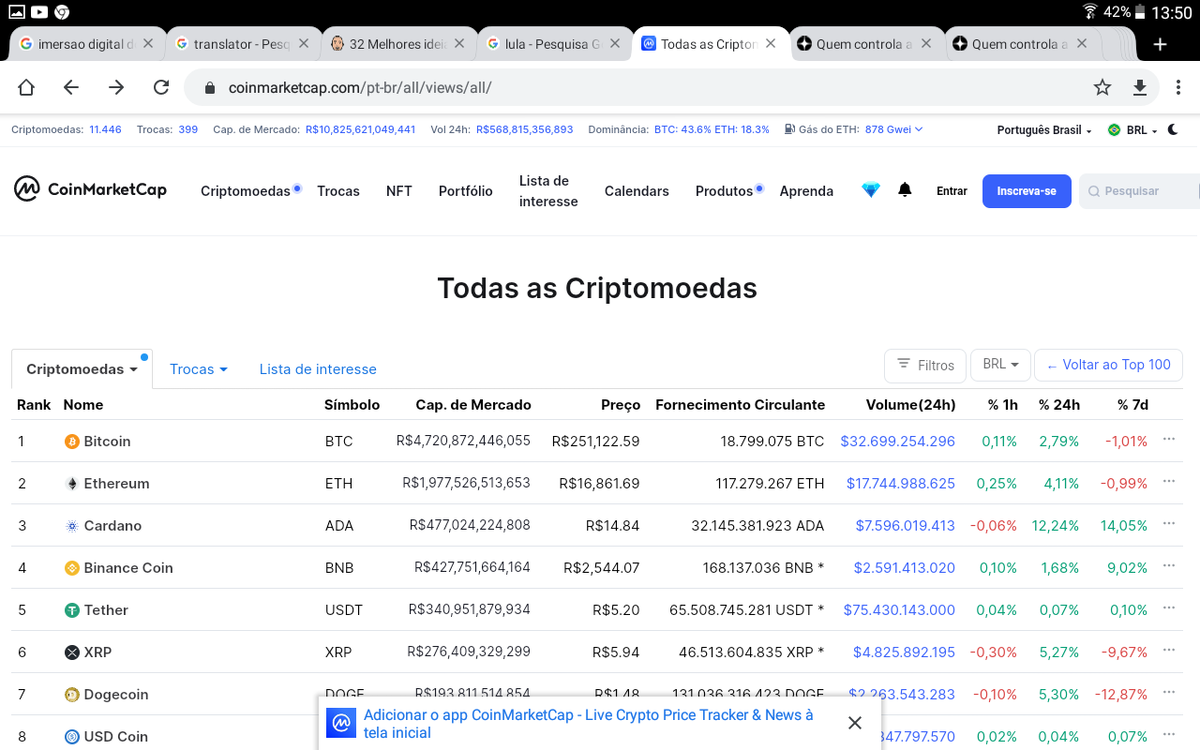
Task: Click the XRP coin icon
Action: (72, 652)
